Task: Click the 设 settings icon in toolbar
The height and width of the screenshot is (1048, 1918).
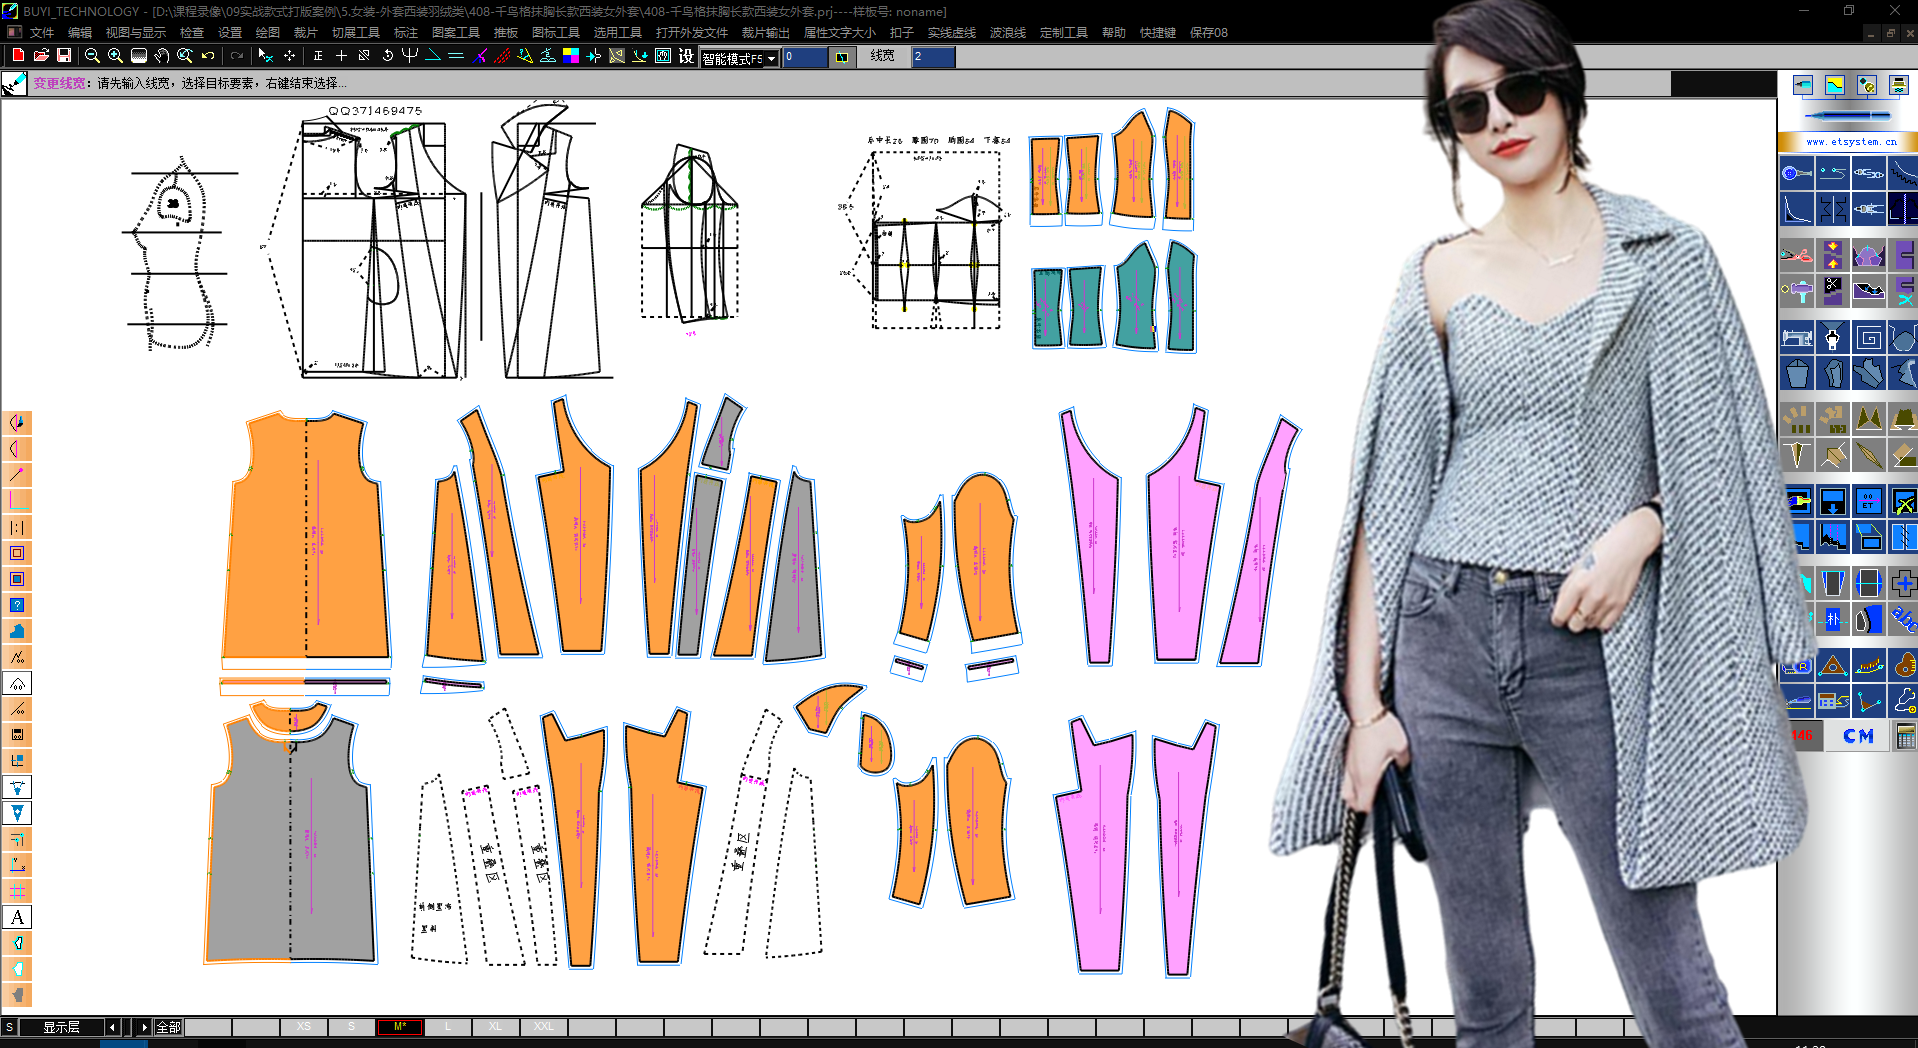Action: [x=686, y=56]
